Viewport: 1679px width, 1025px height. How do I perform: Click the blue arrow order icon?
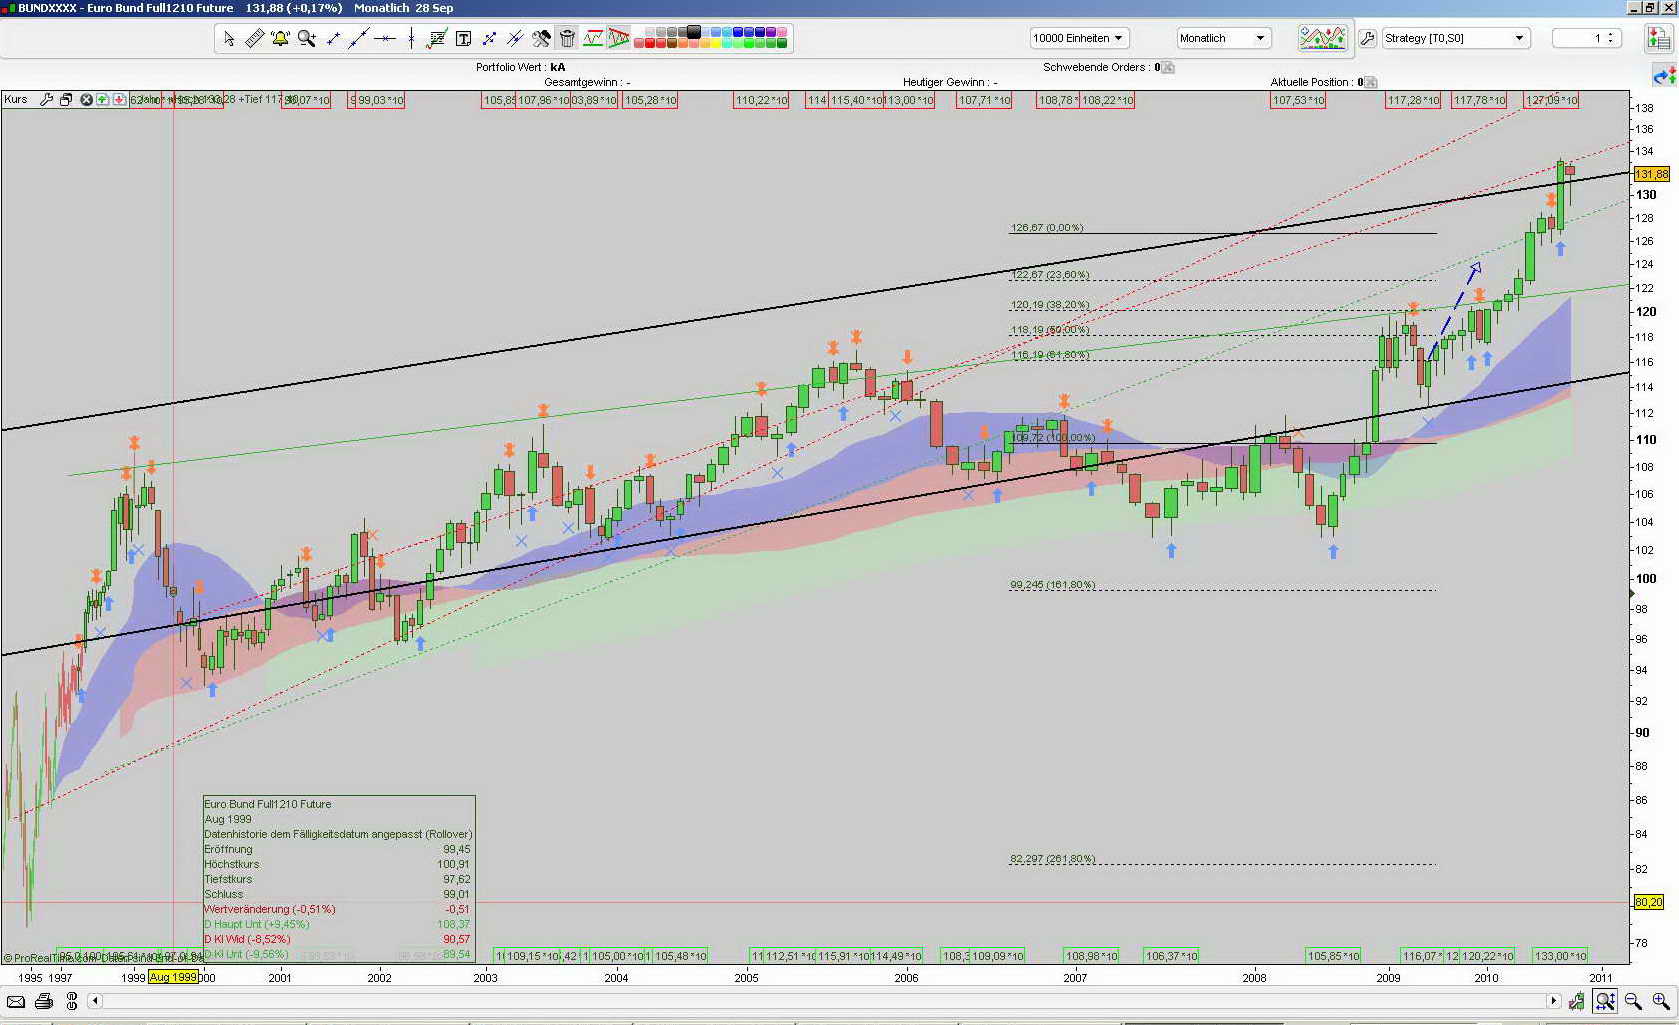click(x=1663, y=76)
